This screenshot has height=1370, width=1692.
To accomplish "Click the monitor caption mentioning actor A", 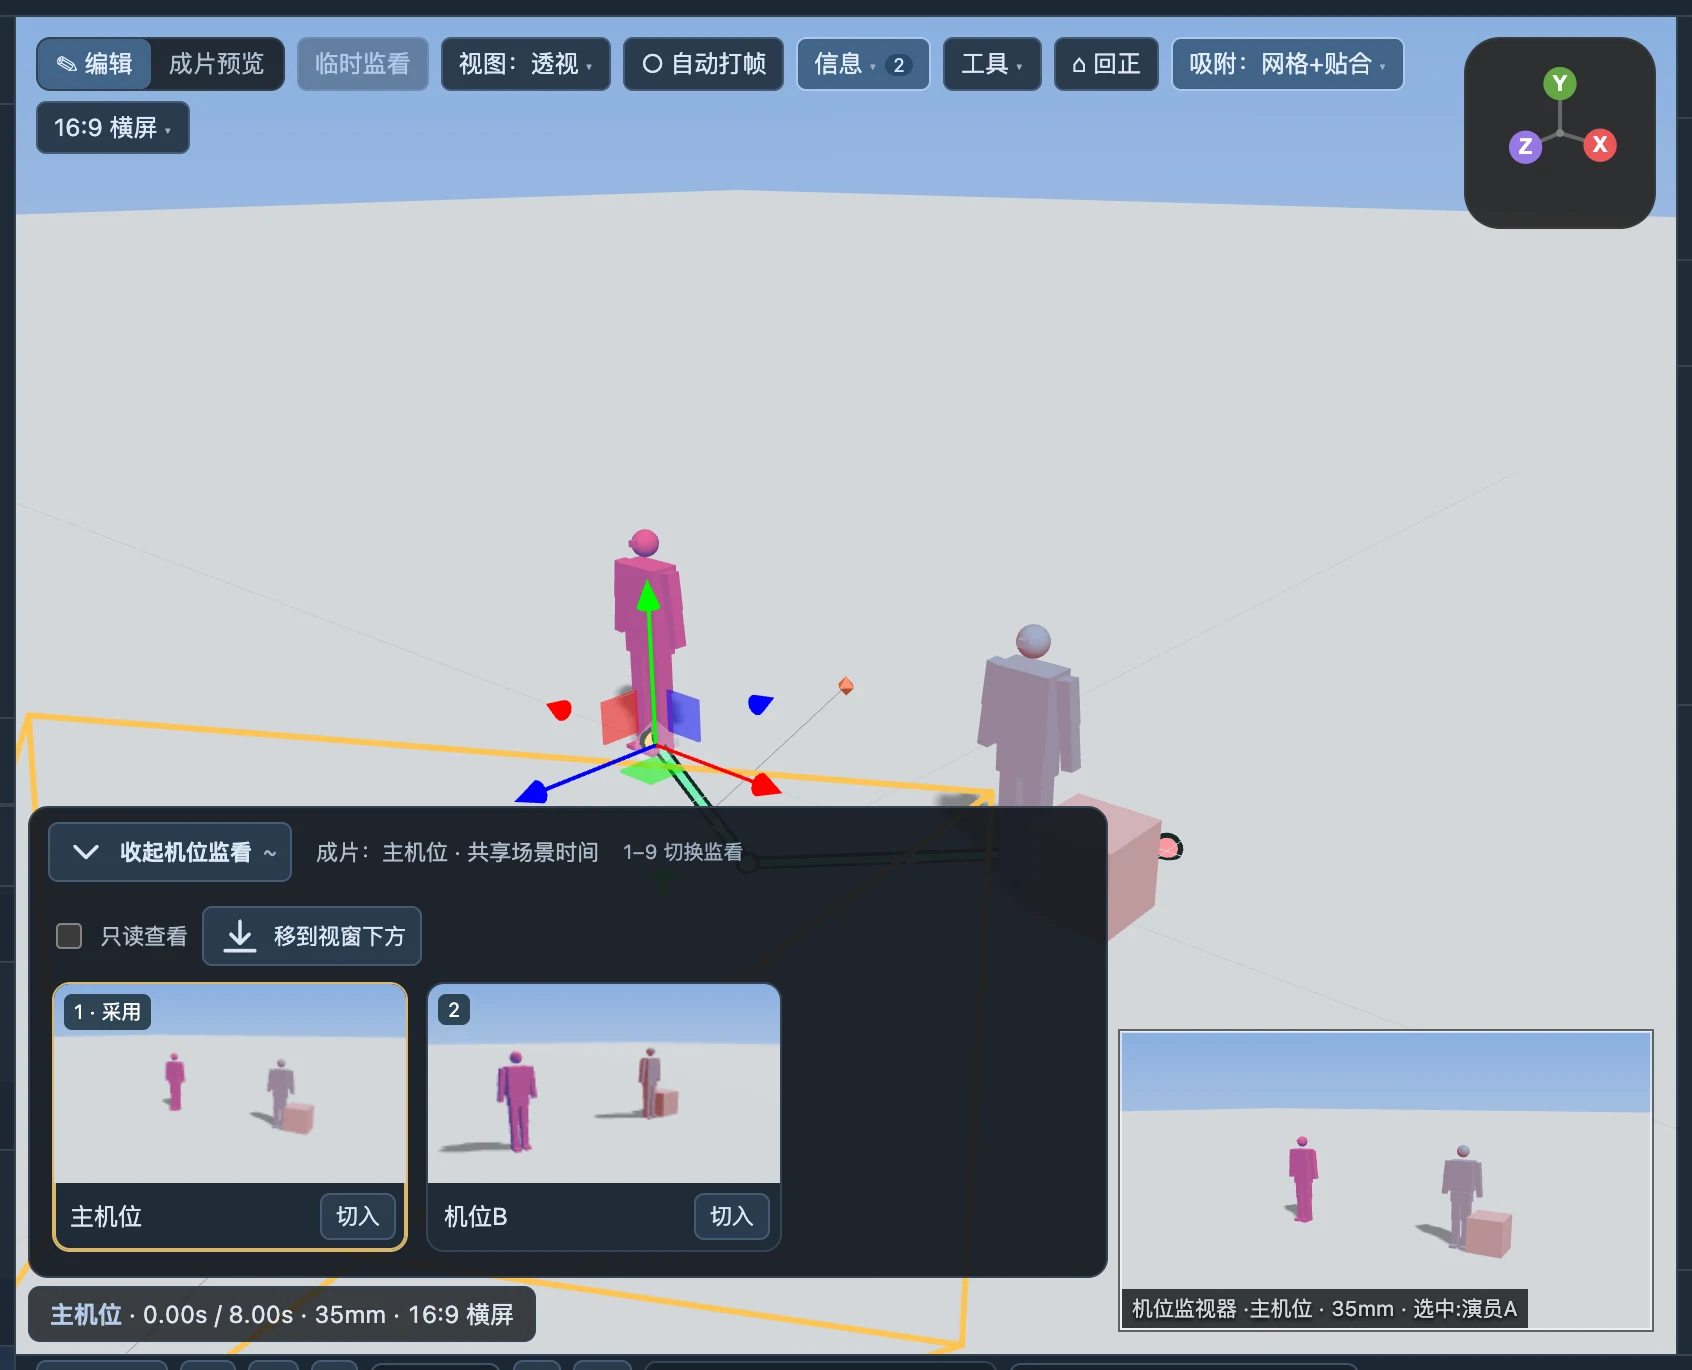I will click(x=1325, y=1308).
